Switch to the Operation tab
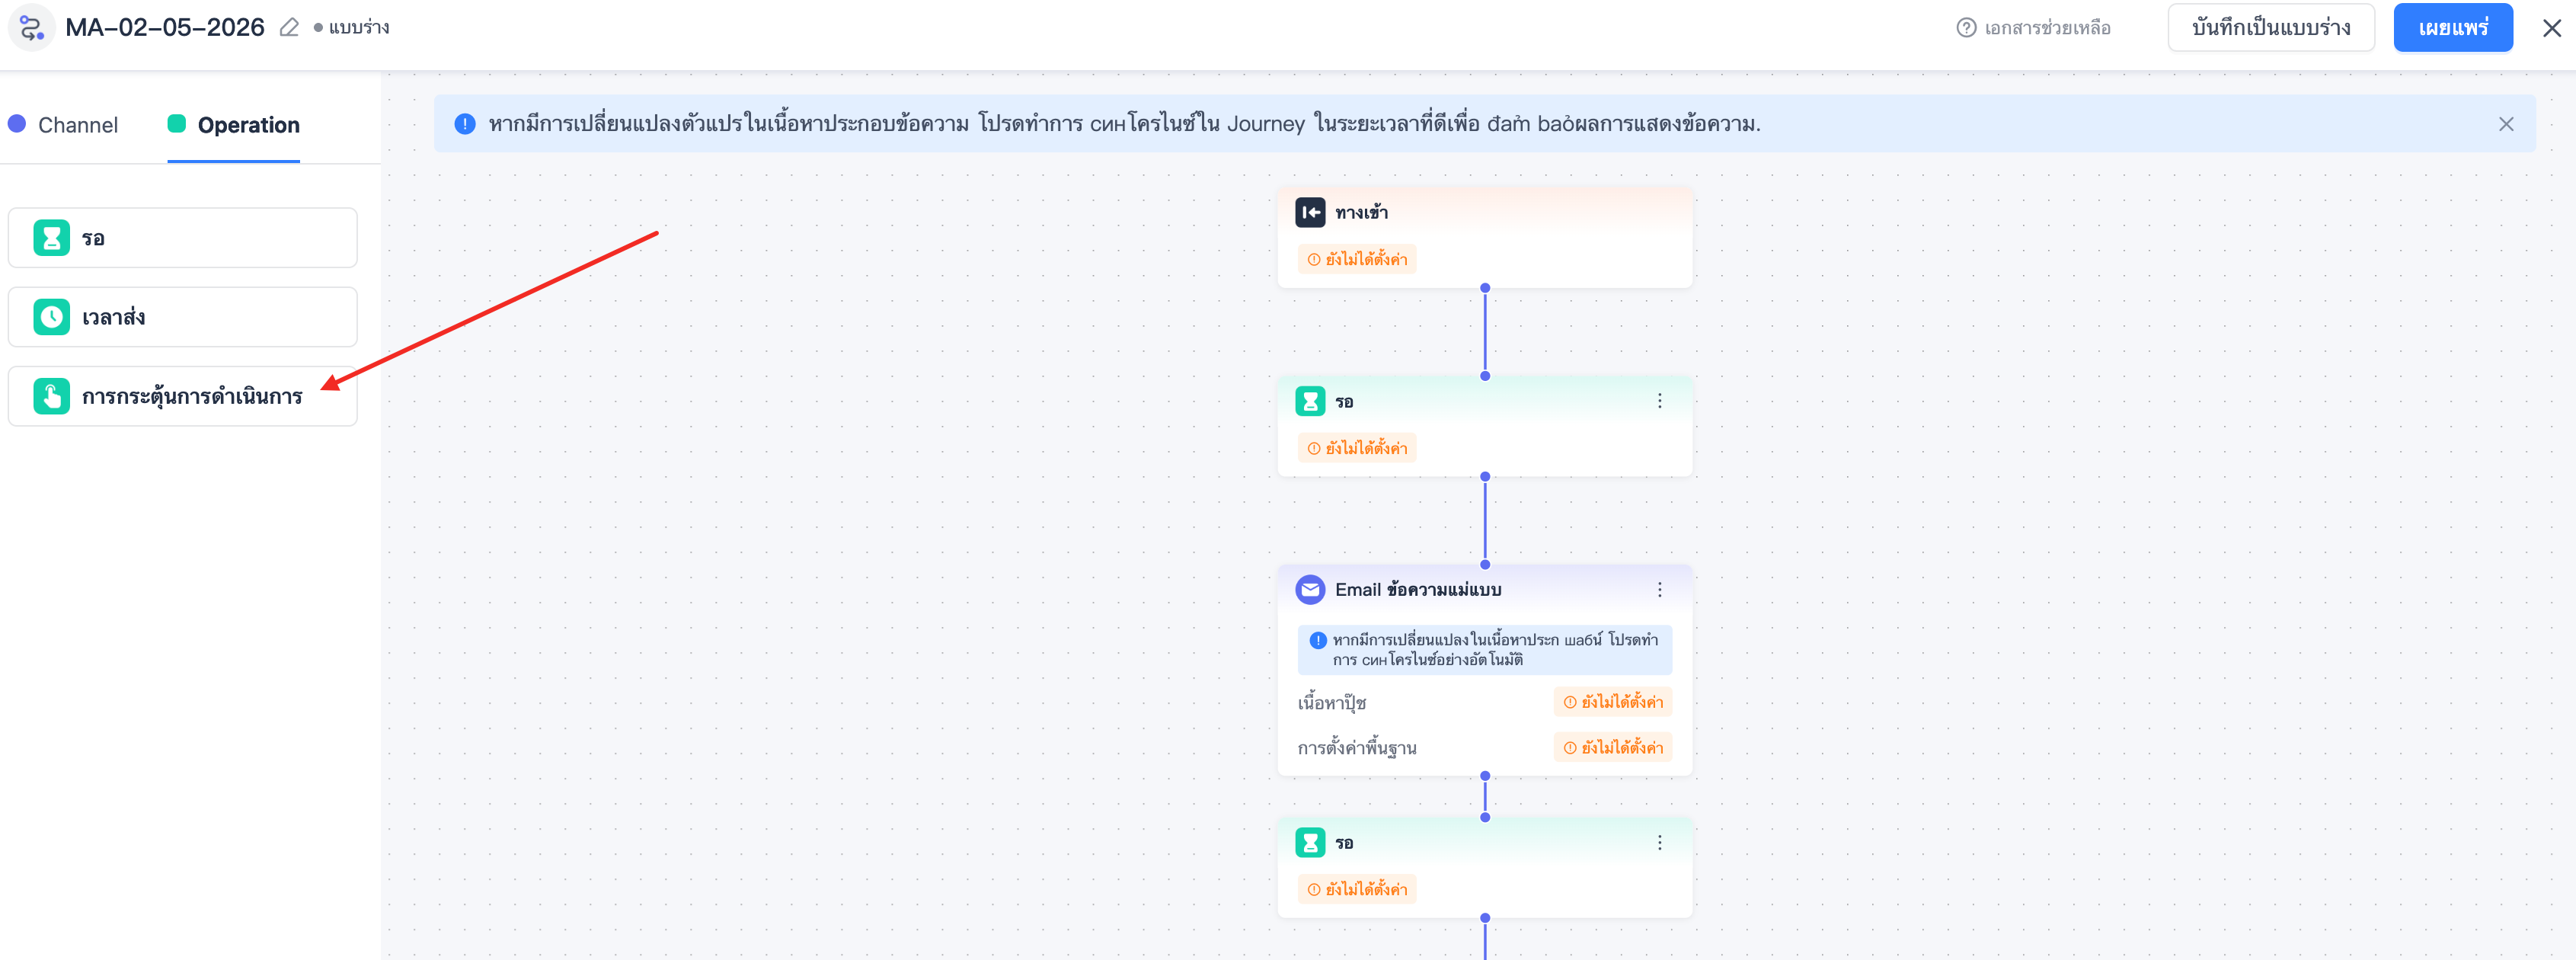 point(234,125)
